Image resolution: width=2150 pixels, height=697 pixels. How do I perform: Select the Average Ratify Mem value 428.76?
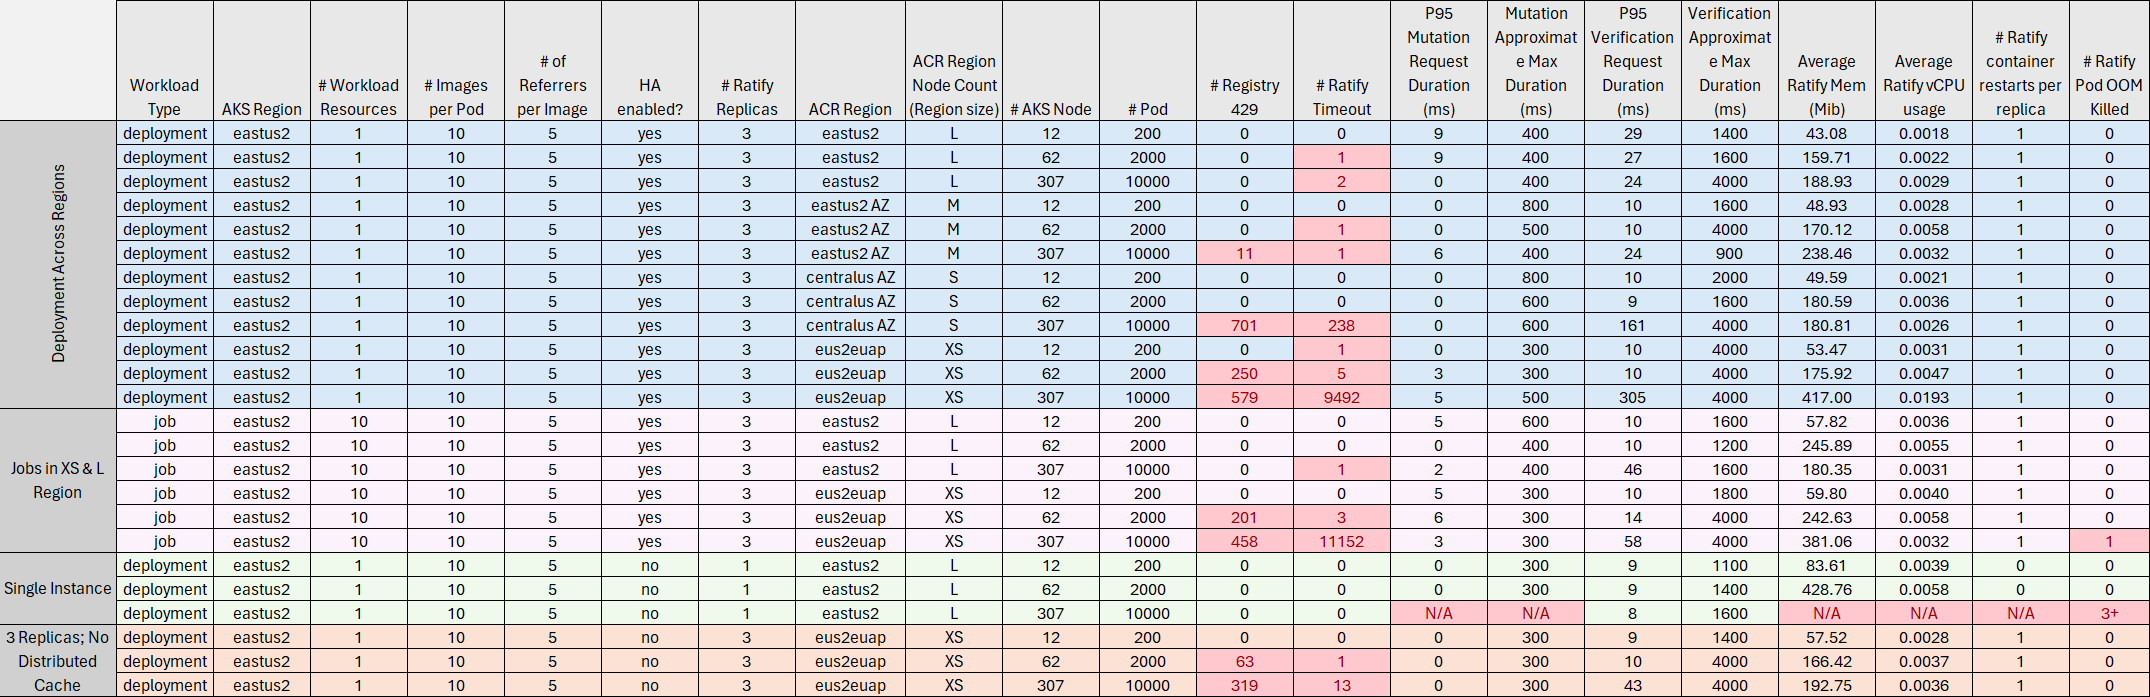tap(1826, 589)
